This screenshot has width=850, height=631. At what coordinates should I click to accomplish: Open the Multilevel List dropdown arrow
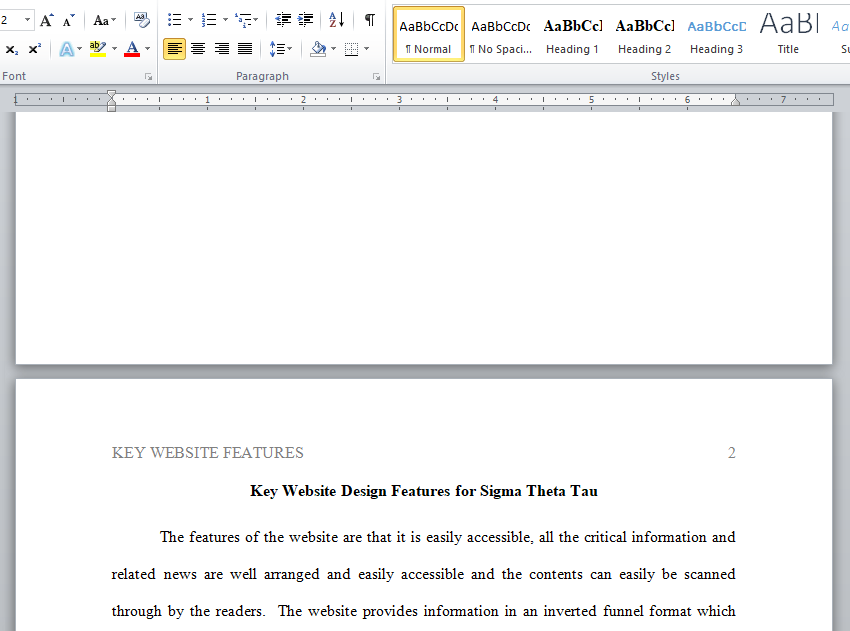click(256, 21)
